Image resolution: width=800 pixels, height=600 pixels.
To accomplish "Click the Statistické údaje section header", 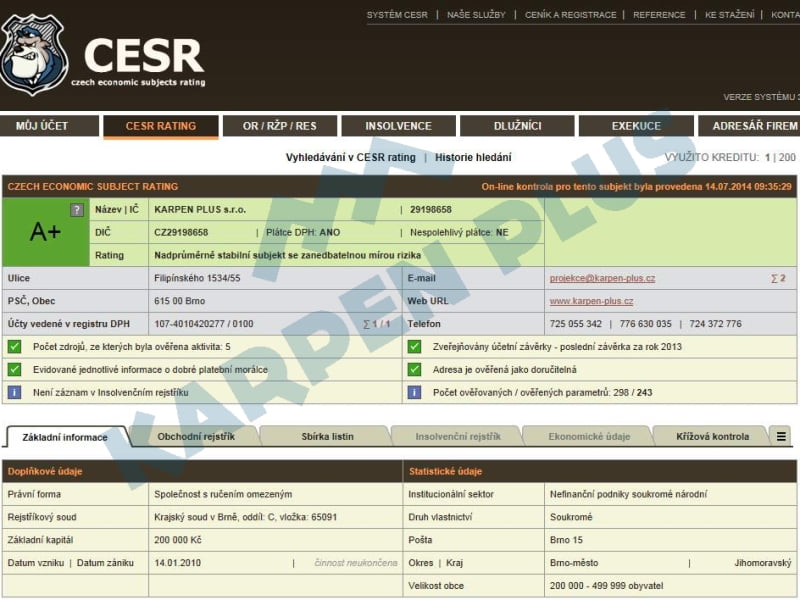I will pos(445,471).
